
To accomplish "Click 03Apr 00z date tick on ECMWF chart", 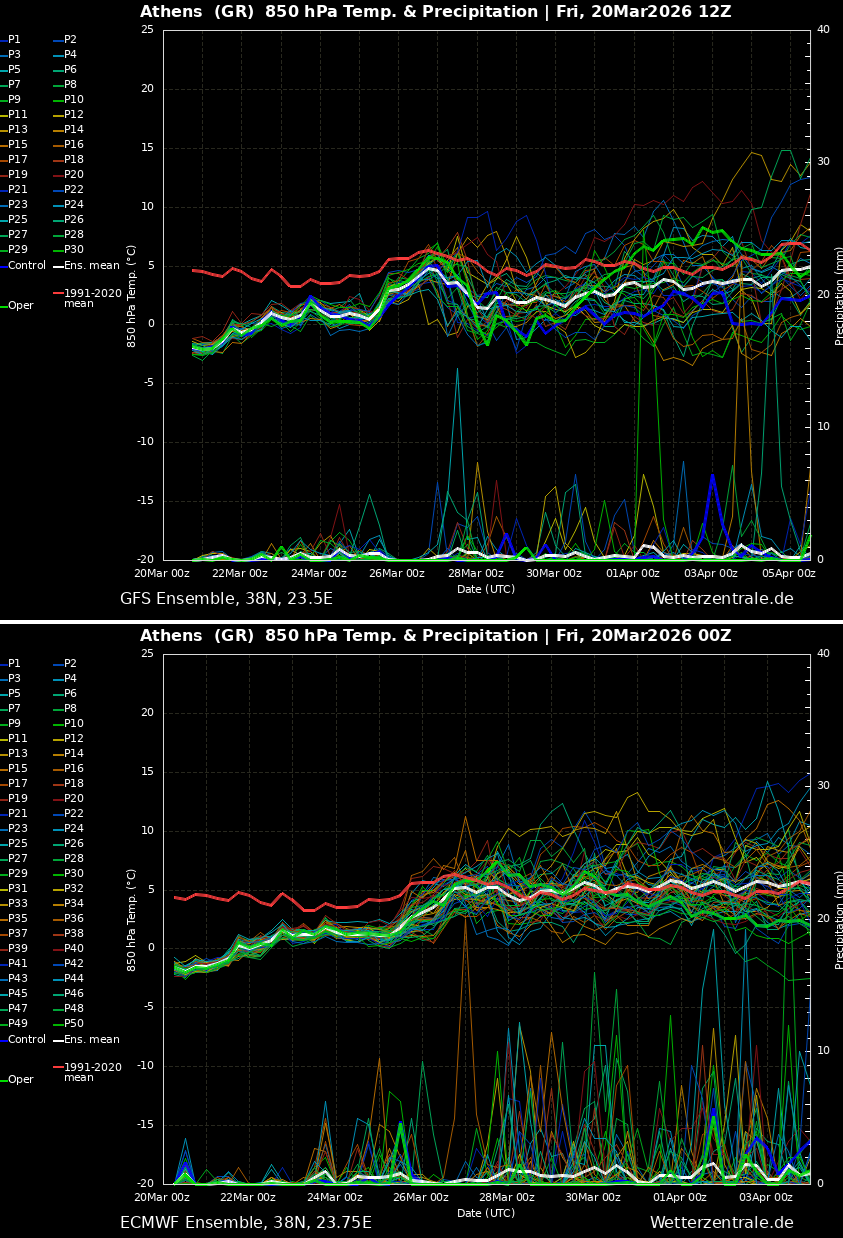I will 766,1198.
